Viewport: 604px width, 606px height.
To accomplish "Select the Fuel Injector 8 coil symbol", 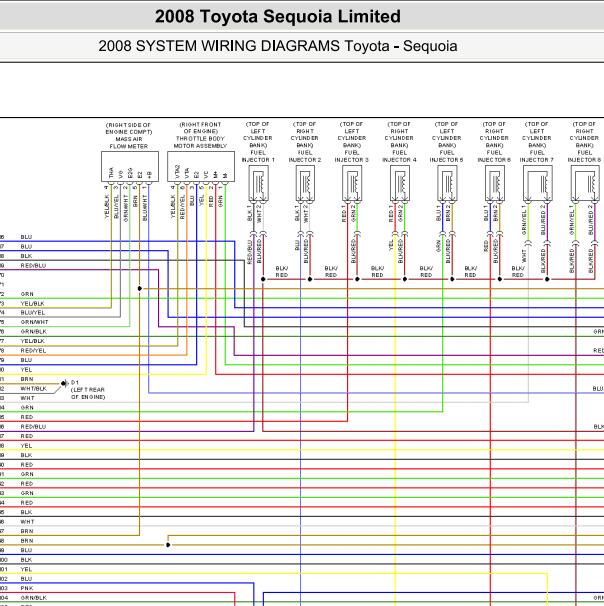I will click(585, 183).
